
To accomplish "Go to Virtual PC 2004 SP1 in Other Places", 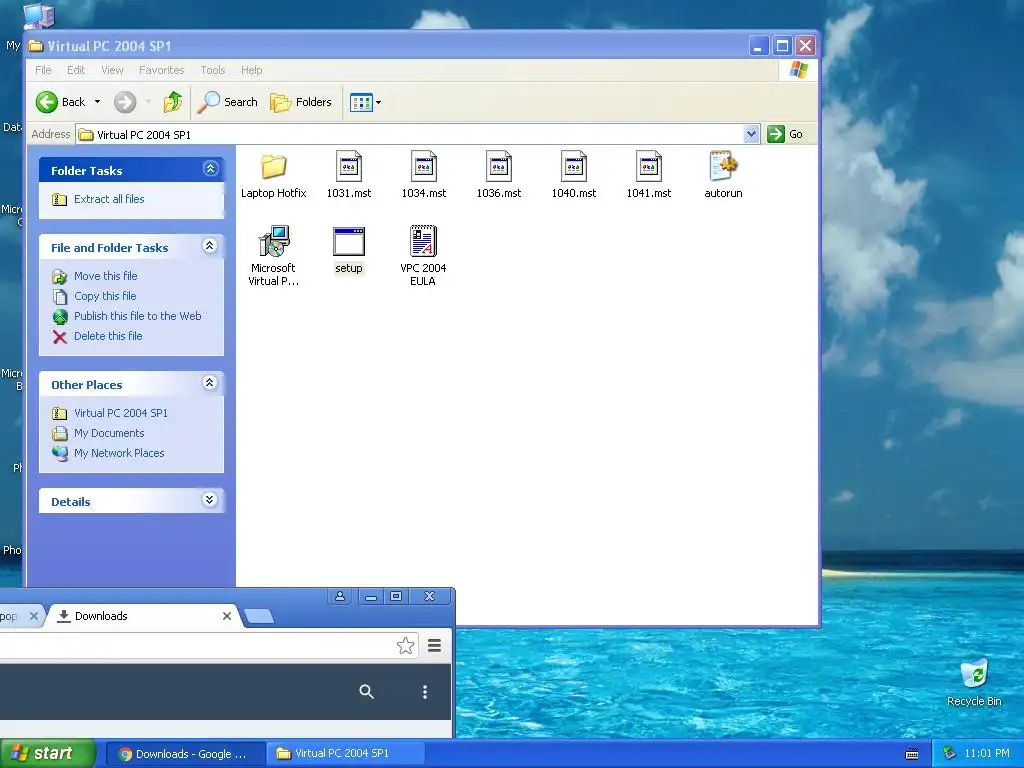I will pyautogui.click(x=121, y=413).
